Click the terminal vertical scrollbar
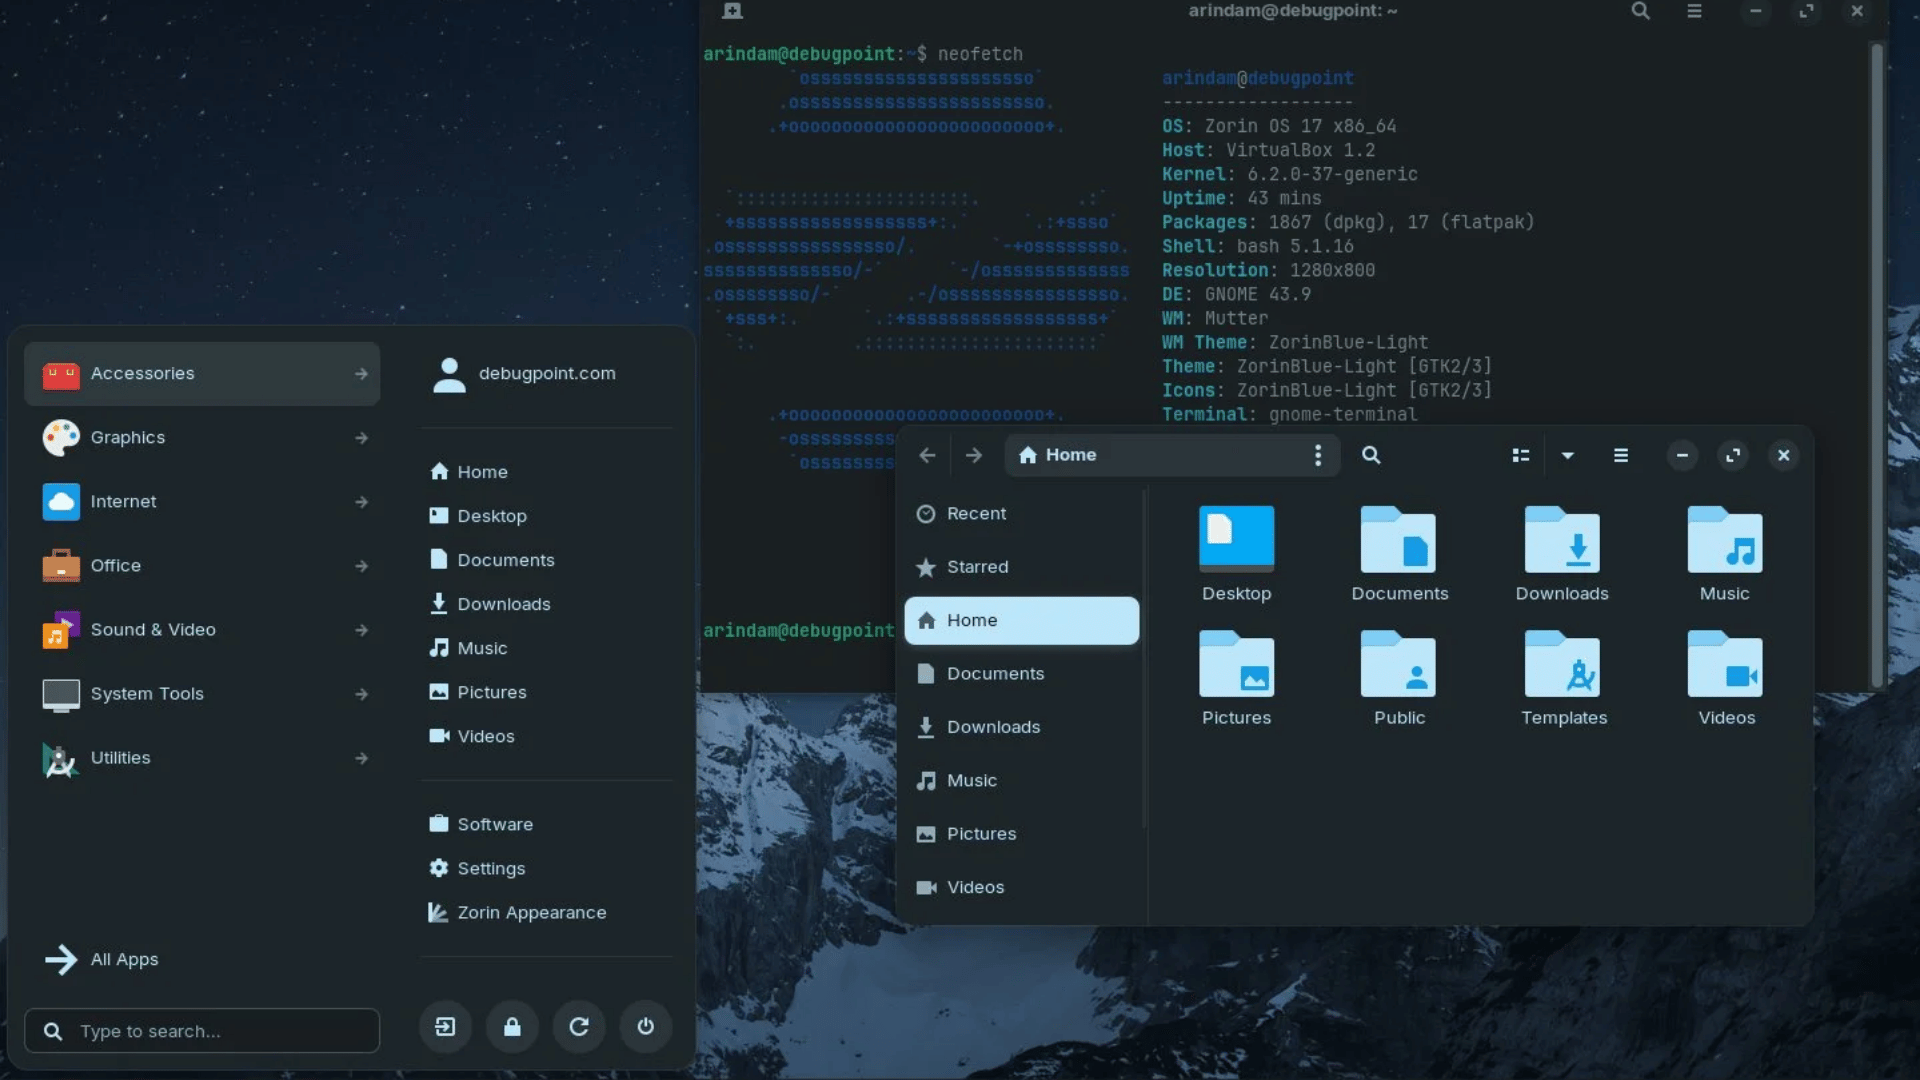1920x1080 pixels. [x=1877, y=366]
